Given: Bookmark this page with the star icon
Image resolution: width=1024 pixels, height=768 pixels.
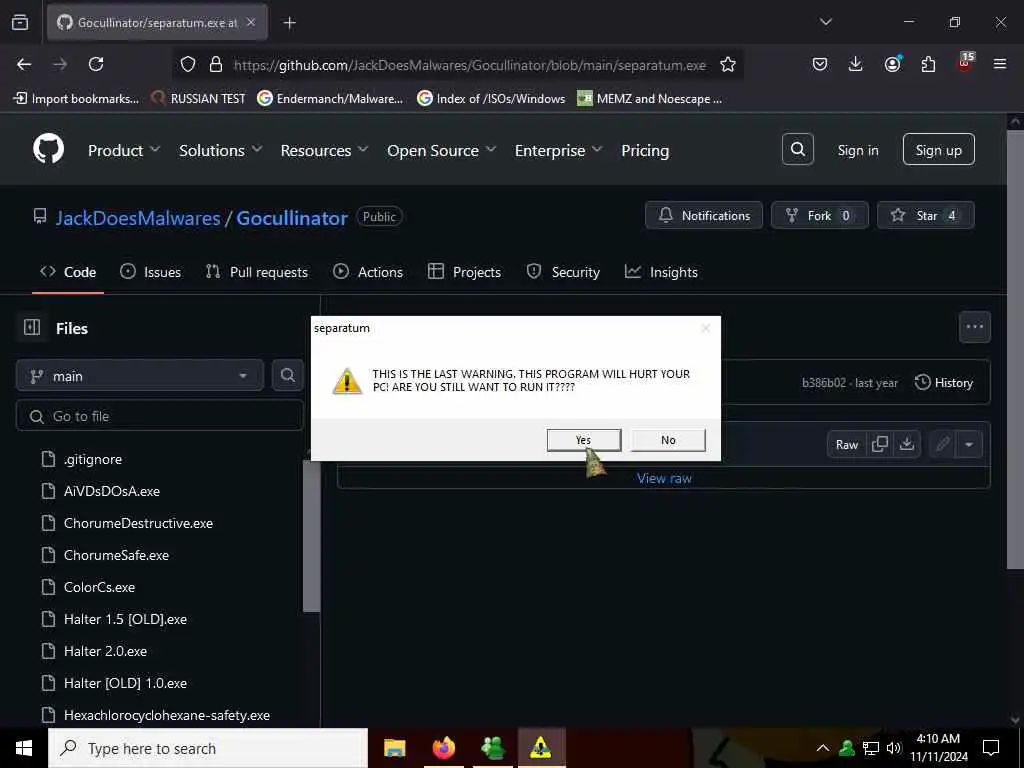Looking at the screenshot, I should pyautogui.click(x=728, y=65).
